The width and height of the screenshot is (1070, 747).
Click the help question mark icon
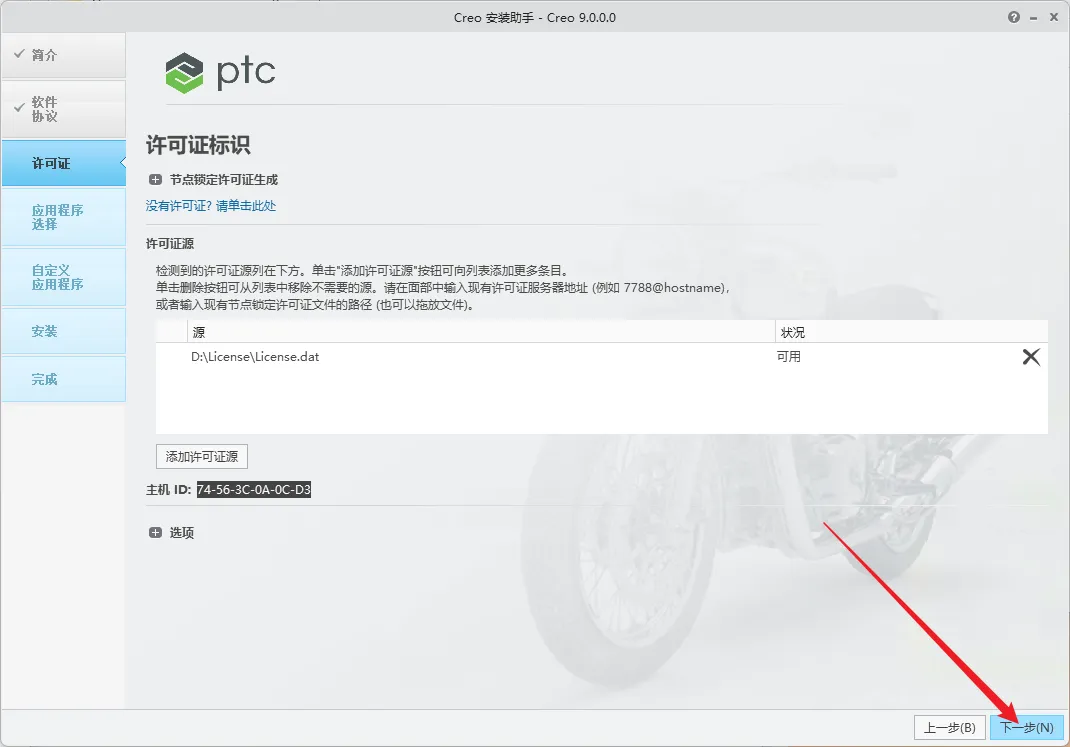point(1013,17)
